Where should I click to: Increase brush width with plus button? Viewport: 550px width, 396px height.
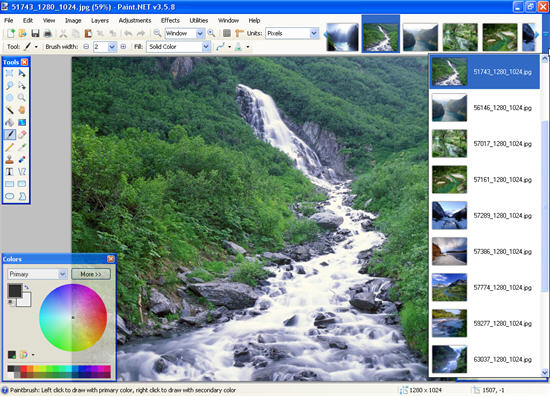coord(123,46)
